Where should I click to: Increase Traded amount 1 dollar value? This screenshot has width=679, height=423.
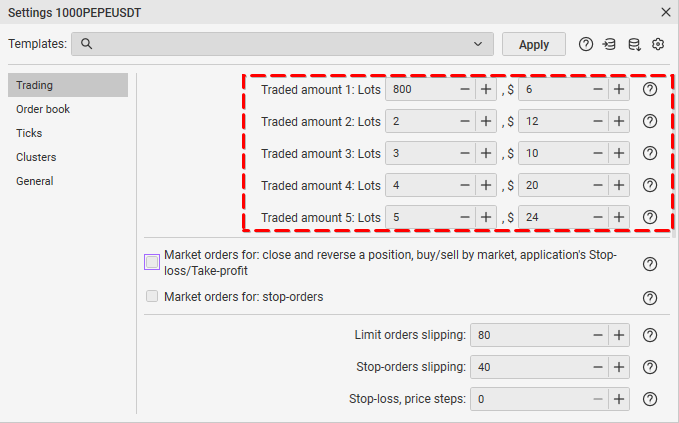pyautogui.click(x=619, y=89)
